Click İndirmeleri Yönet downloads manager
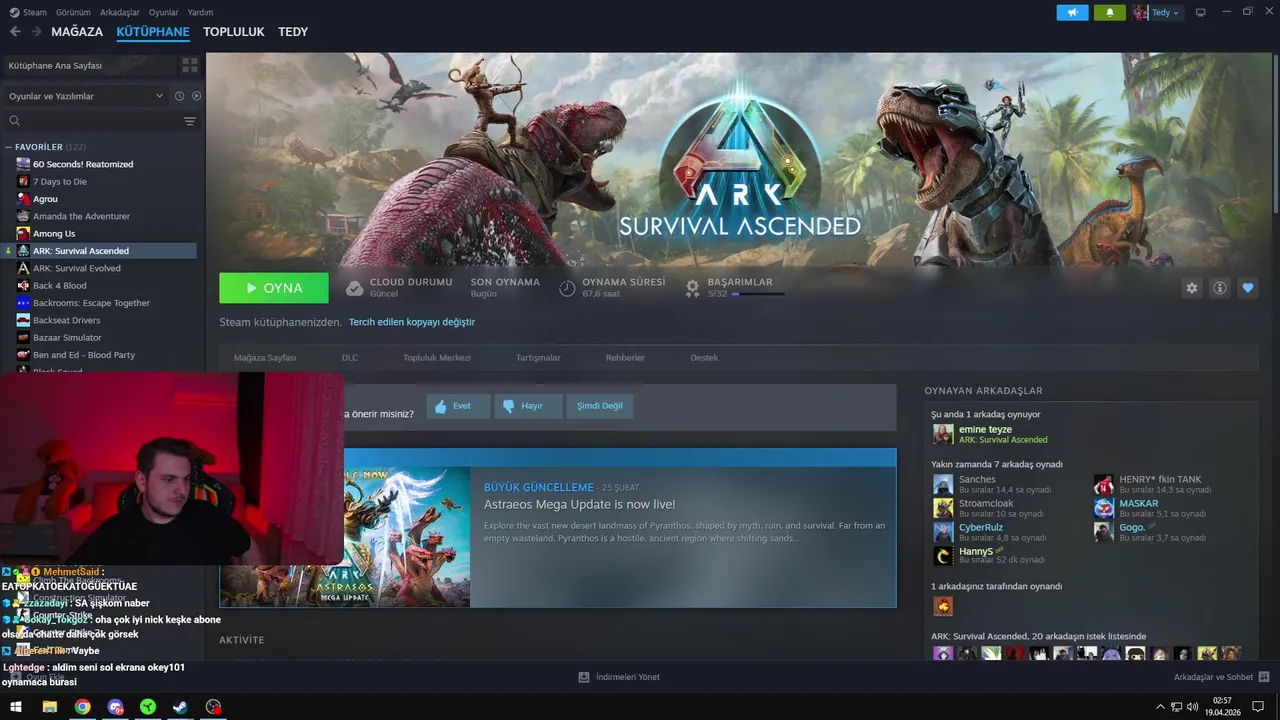The image size is (1280, 720). (x=619, y=677)
